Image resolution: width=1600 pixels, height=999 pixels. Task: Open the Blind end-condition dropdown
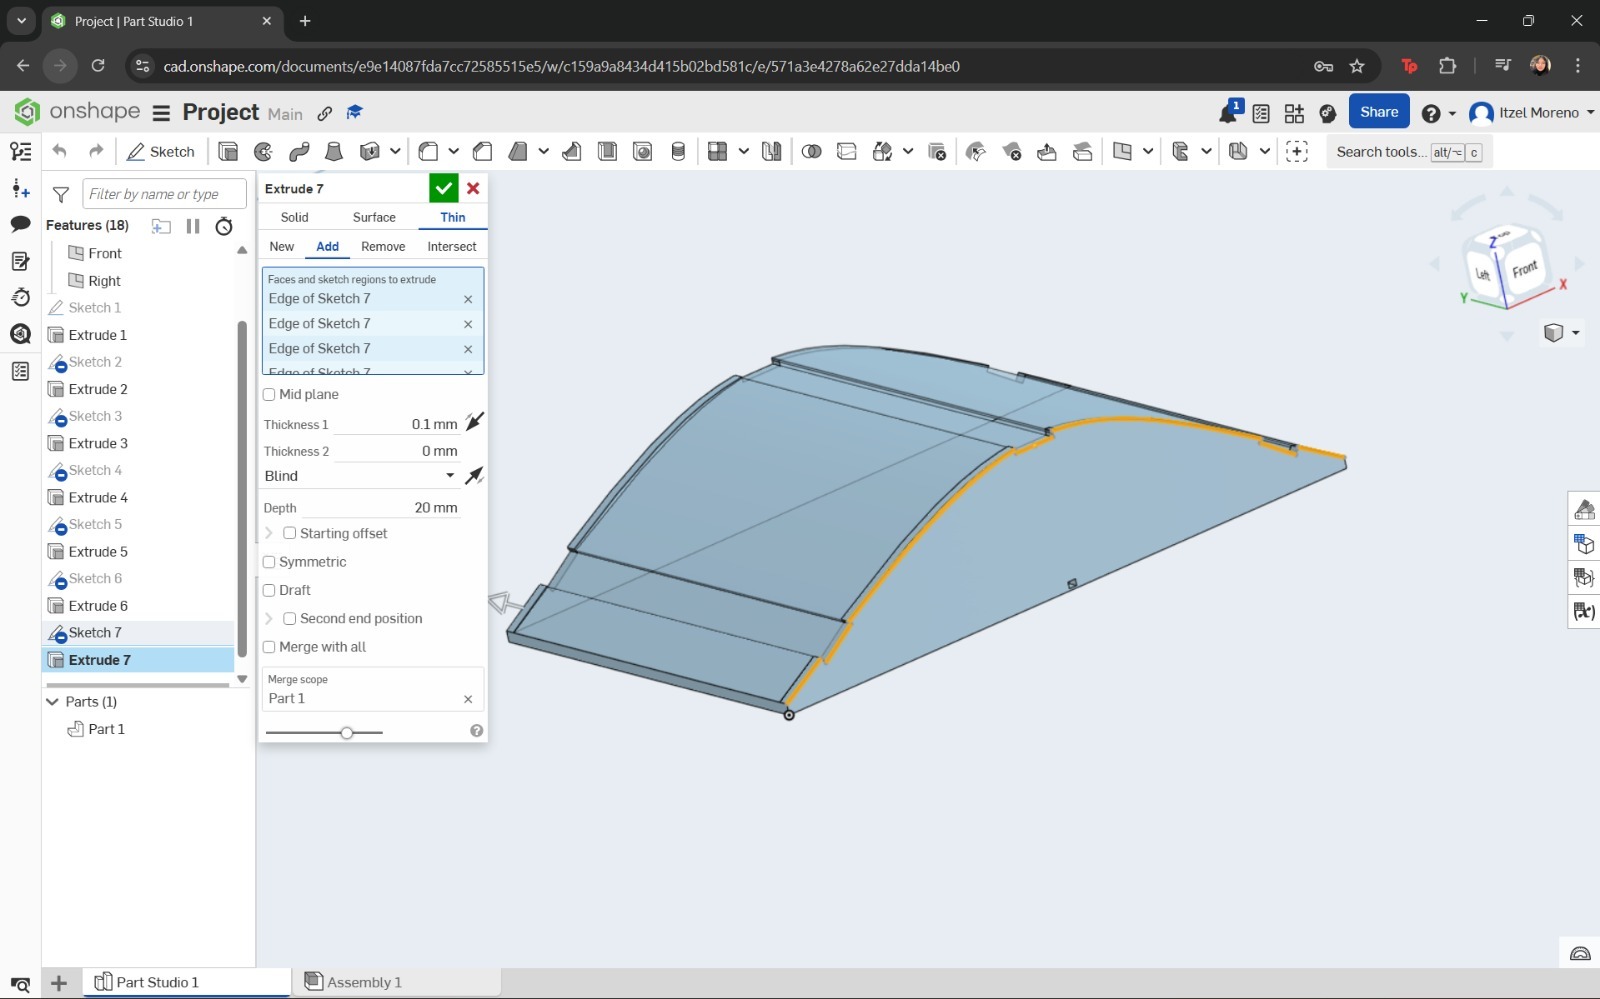click(358, 476)
